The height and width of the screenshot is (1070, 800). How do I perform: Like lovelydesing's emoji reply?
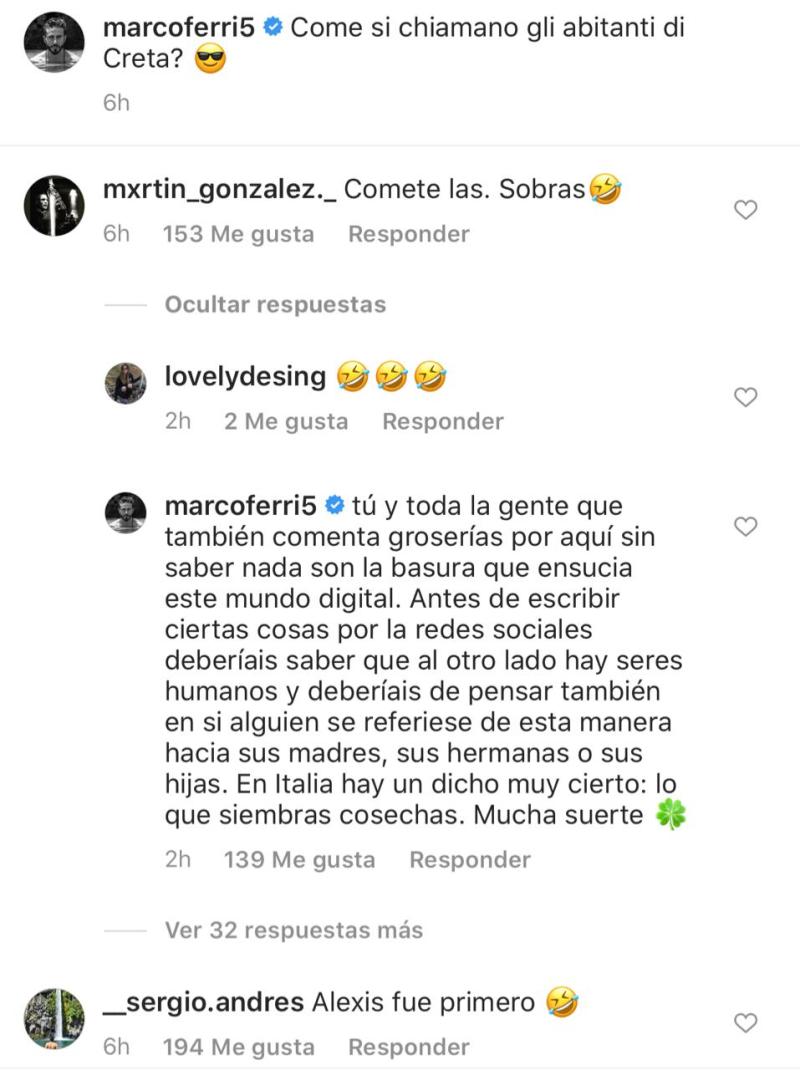746,398
